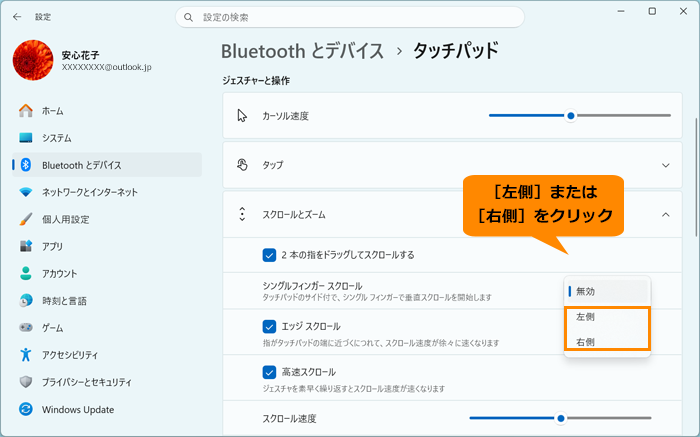Navigate to アカウント settings
This screenshot has height=437, width=700.
(x=107, y=273)
